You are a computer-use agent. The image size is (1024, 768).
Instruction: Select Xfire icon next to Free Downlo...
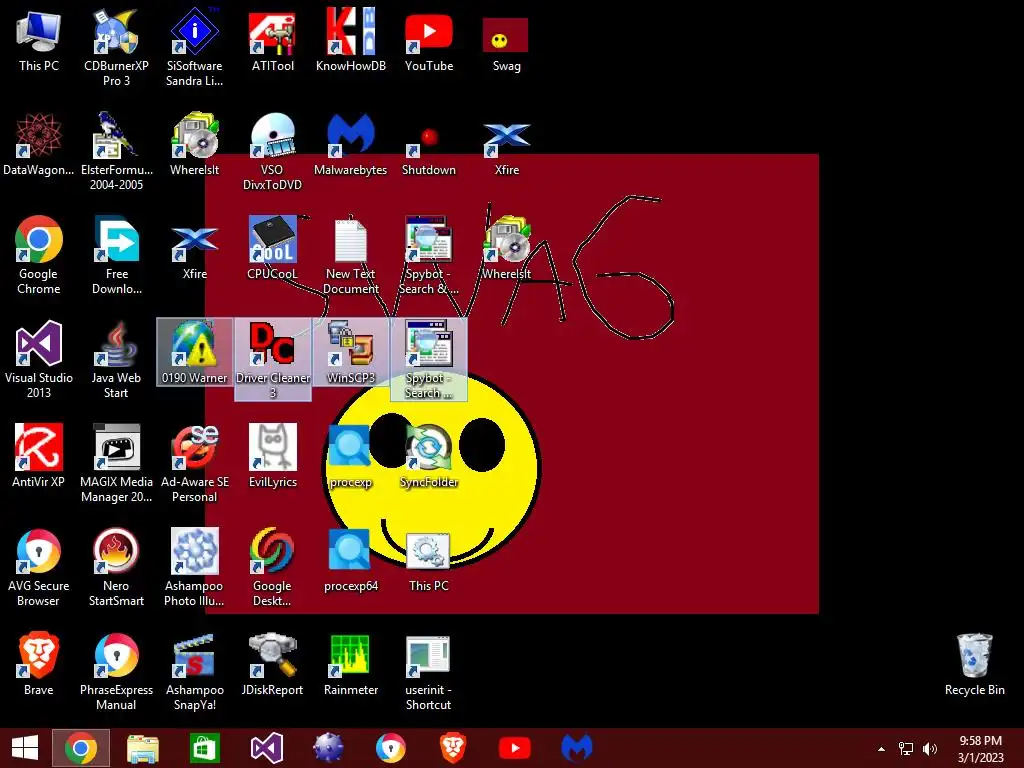click(195, 252)
